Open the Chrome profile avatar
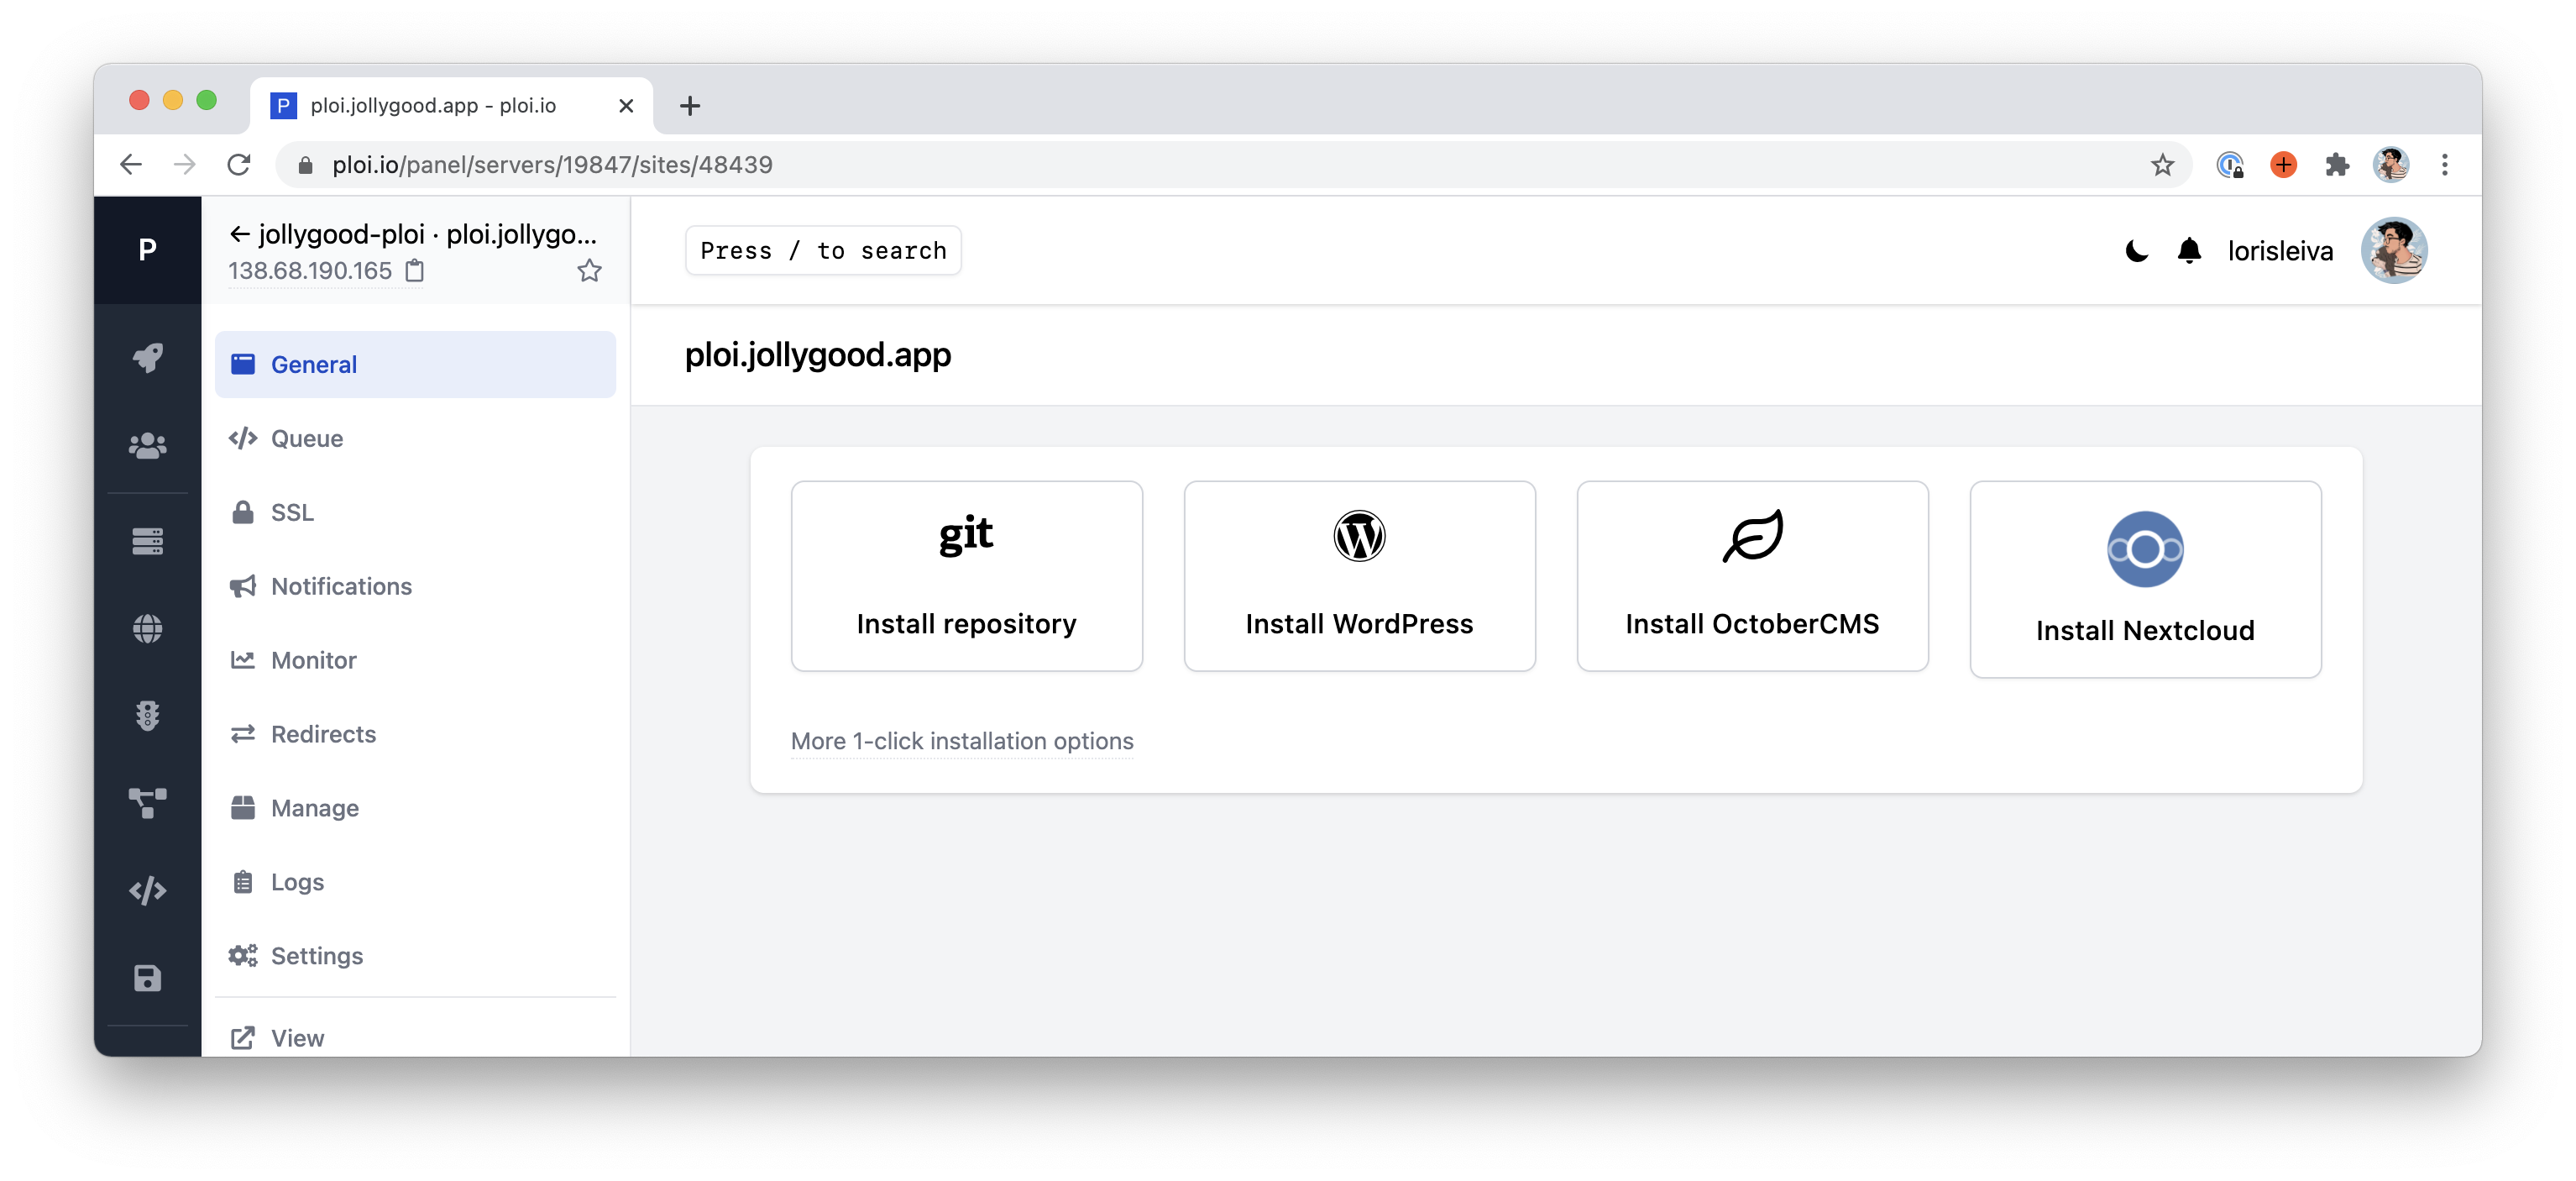Image resolution: width=2576 pixels, height=1181 pixels. (x=2390, y=165)
